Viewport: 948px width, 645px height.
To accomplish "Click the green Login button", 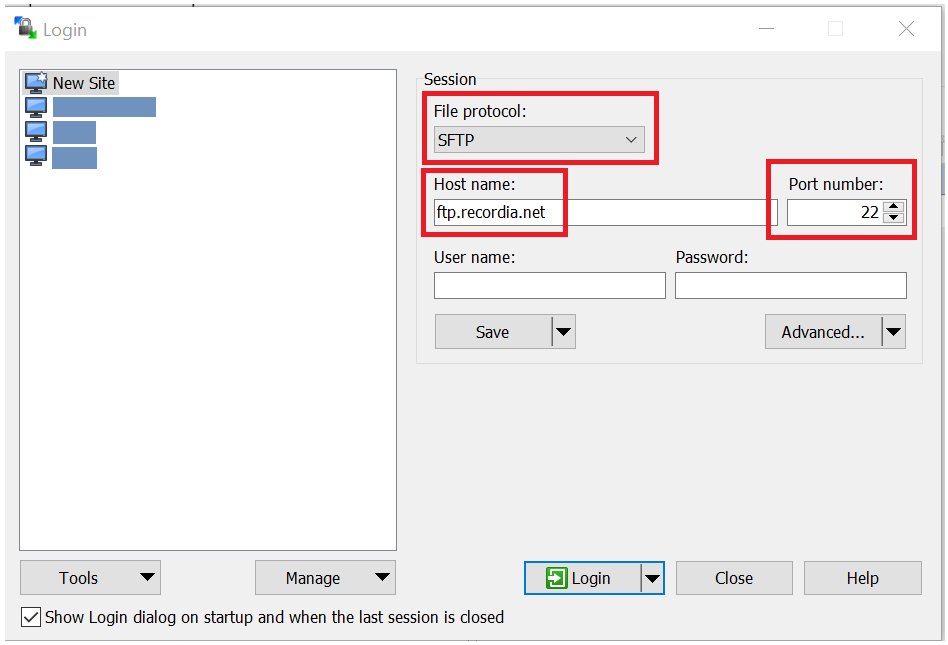I will coord(582,578).
